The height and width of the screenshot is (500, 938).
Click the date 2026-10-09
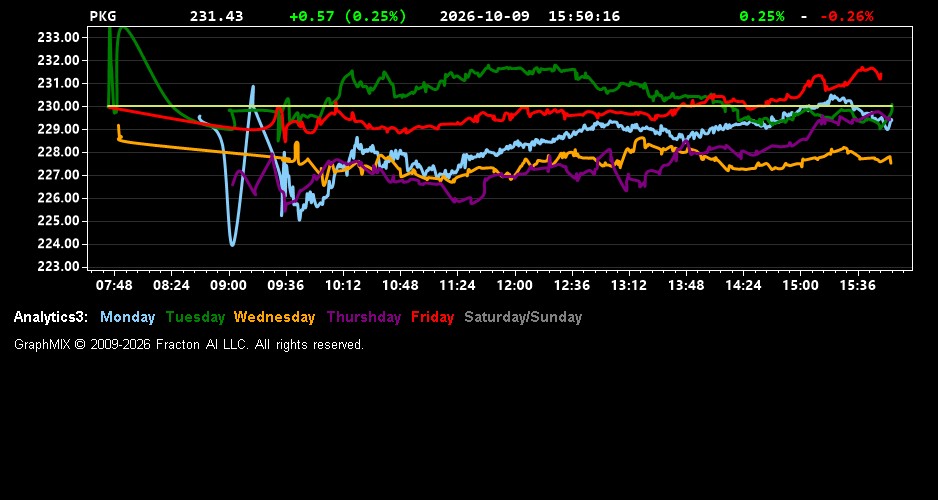pyautogui.click(x=485, y=17)
